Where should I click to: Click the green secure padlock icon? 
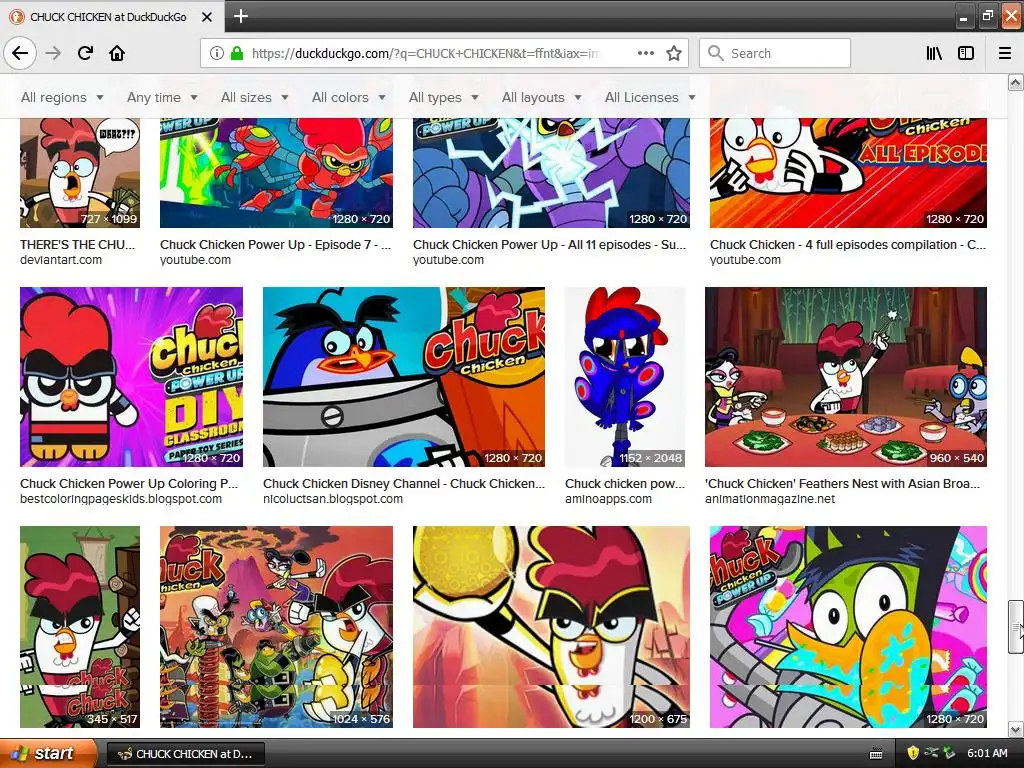[x=237, y=53]
